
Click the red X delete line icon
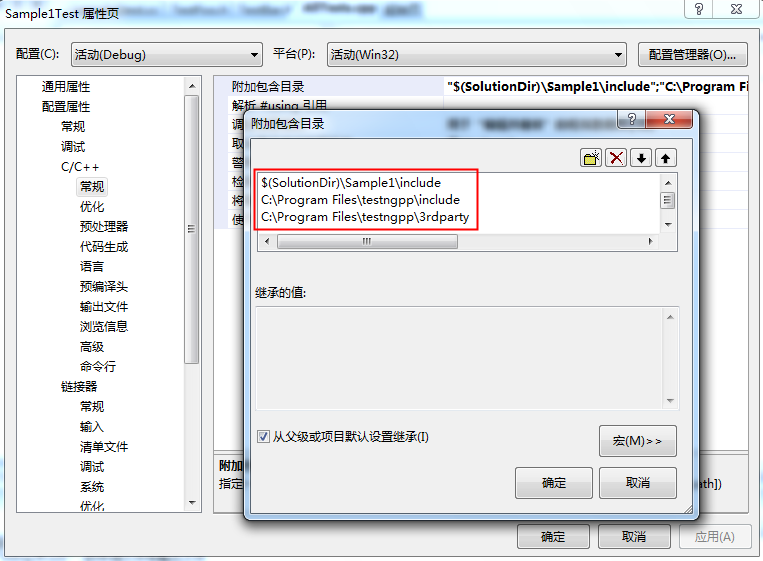[616, 158]
